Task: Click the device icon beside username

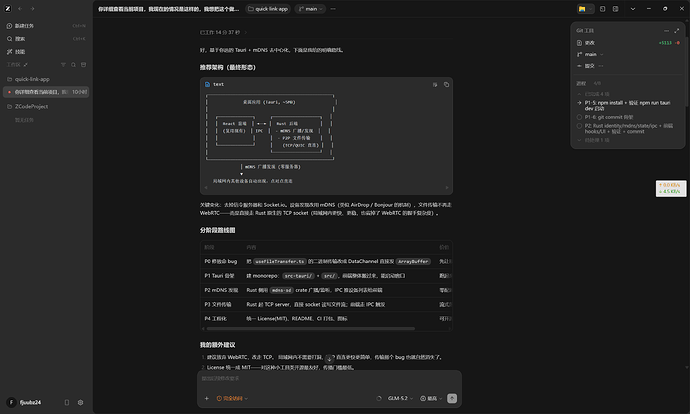Action: click(67, 402)
